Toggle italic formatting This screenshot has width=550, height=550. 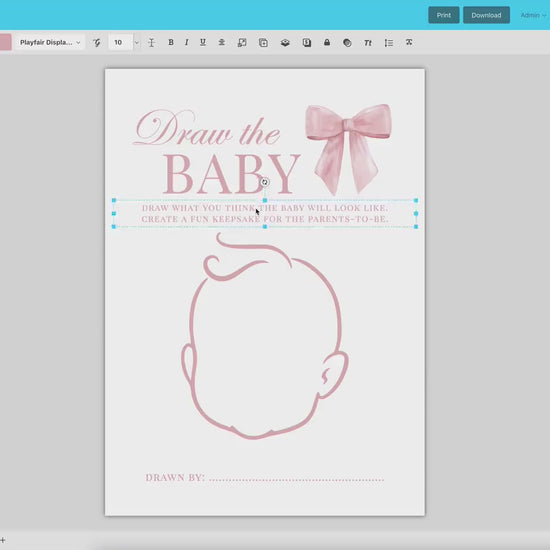(x=187, y=42)
